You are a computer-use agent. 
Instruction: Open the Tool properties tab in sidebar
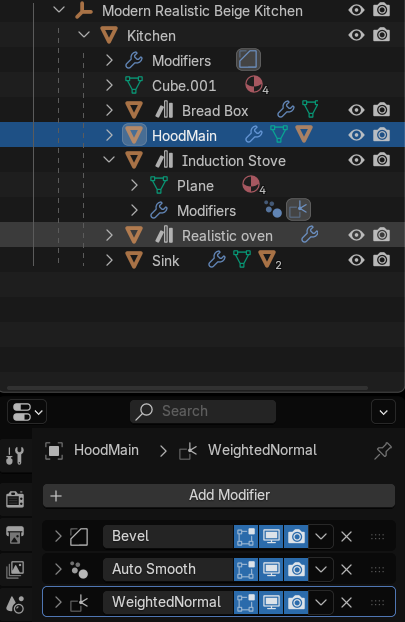pyautogui.click(x=15, y=456)
